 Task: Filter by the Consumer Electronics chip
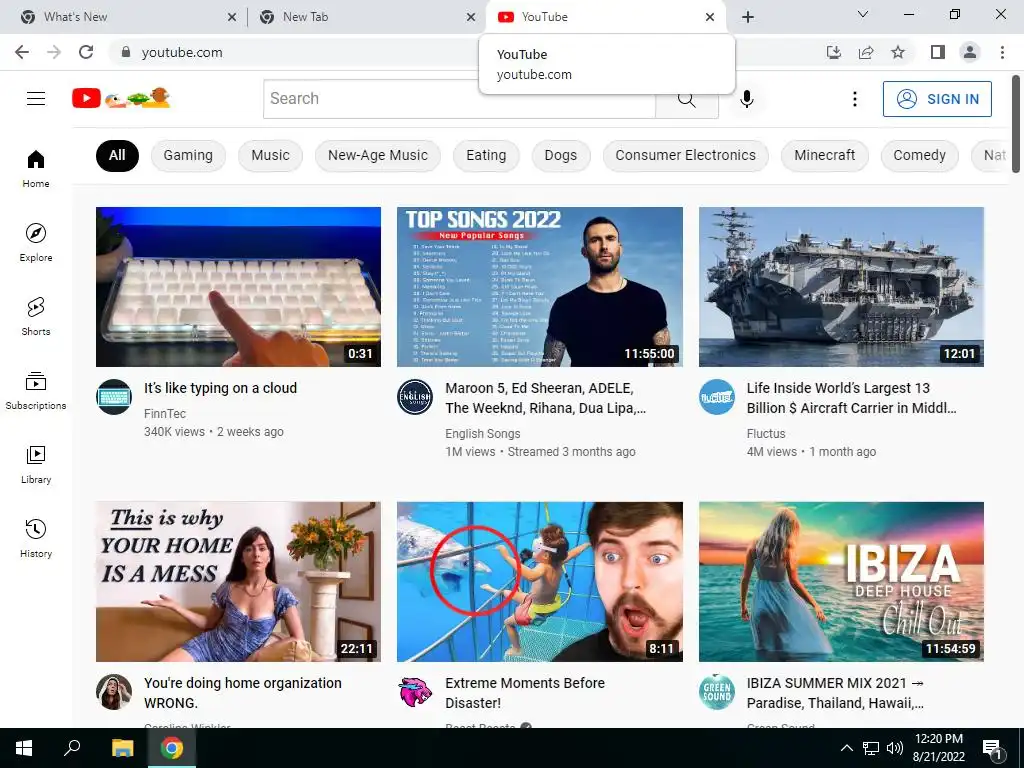[x=685, y=155]
